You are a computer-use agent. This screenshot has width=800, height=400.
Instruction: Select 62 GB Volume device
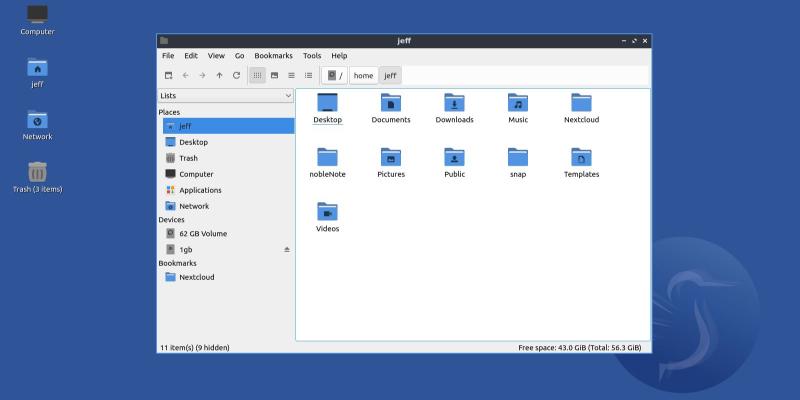click(228, 234)
